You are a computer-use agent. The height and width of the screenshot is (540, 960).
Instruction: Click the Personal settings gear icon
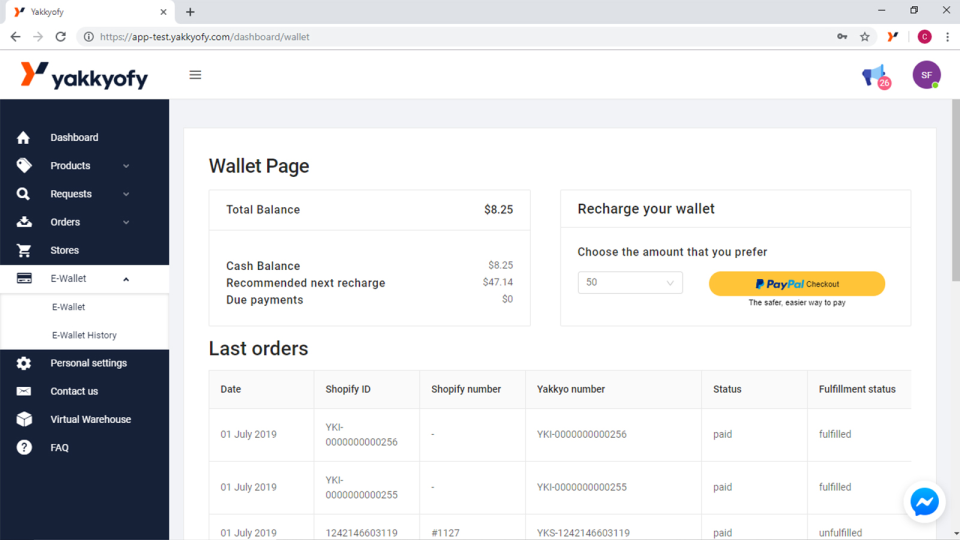click(24, 363)
